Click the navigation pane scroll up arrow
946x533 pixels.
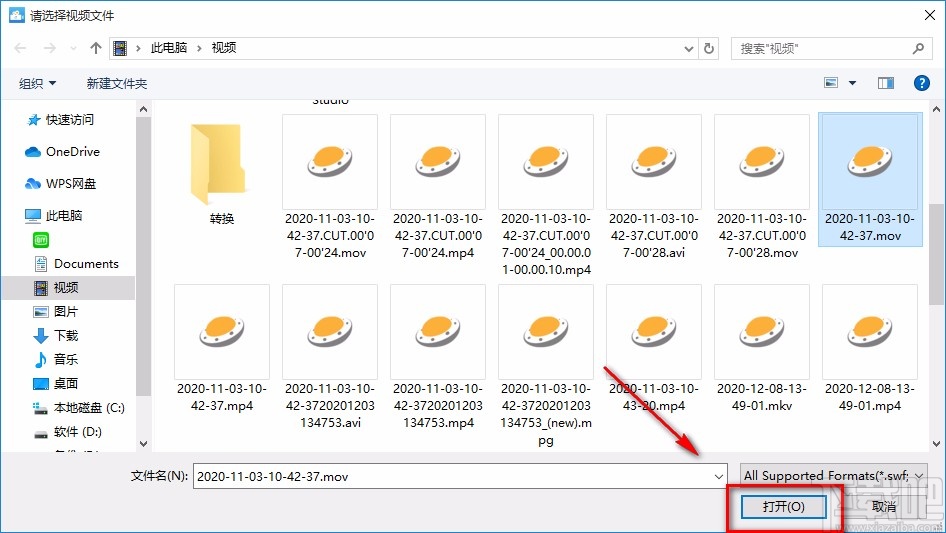143,109
